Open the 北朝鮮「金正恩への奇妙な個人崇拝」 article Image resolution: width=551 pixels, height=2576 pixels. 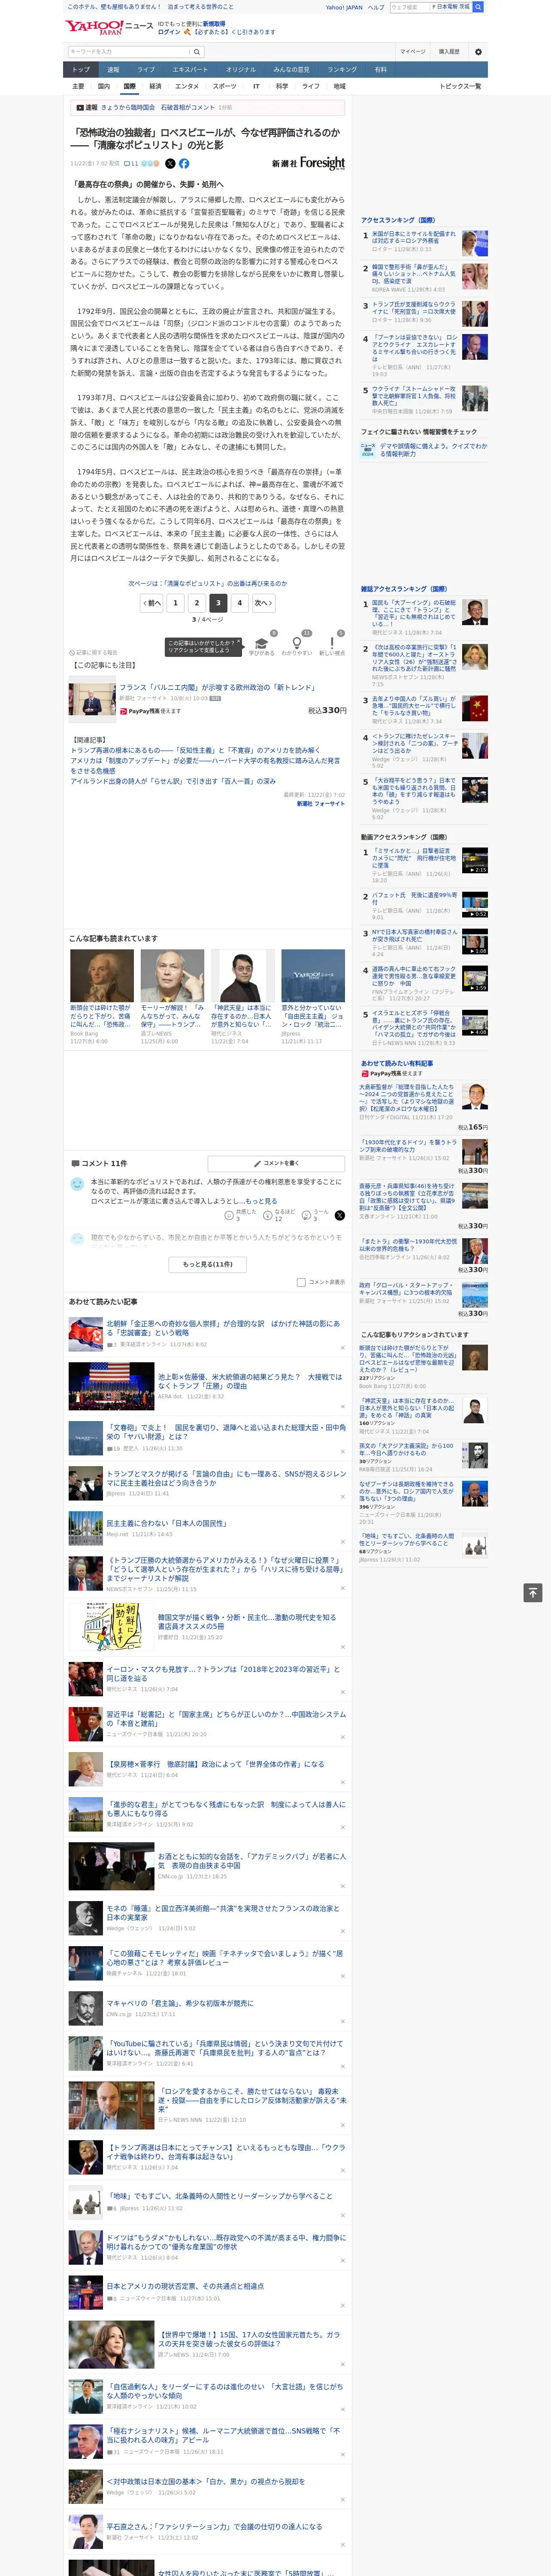224,1328
